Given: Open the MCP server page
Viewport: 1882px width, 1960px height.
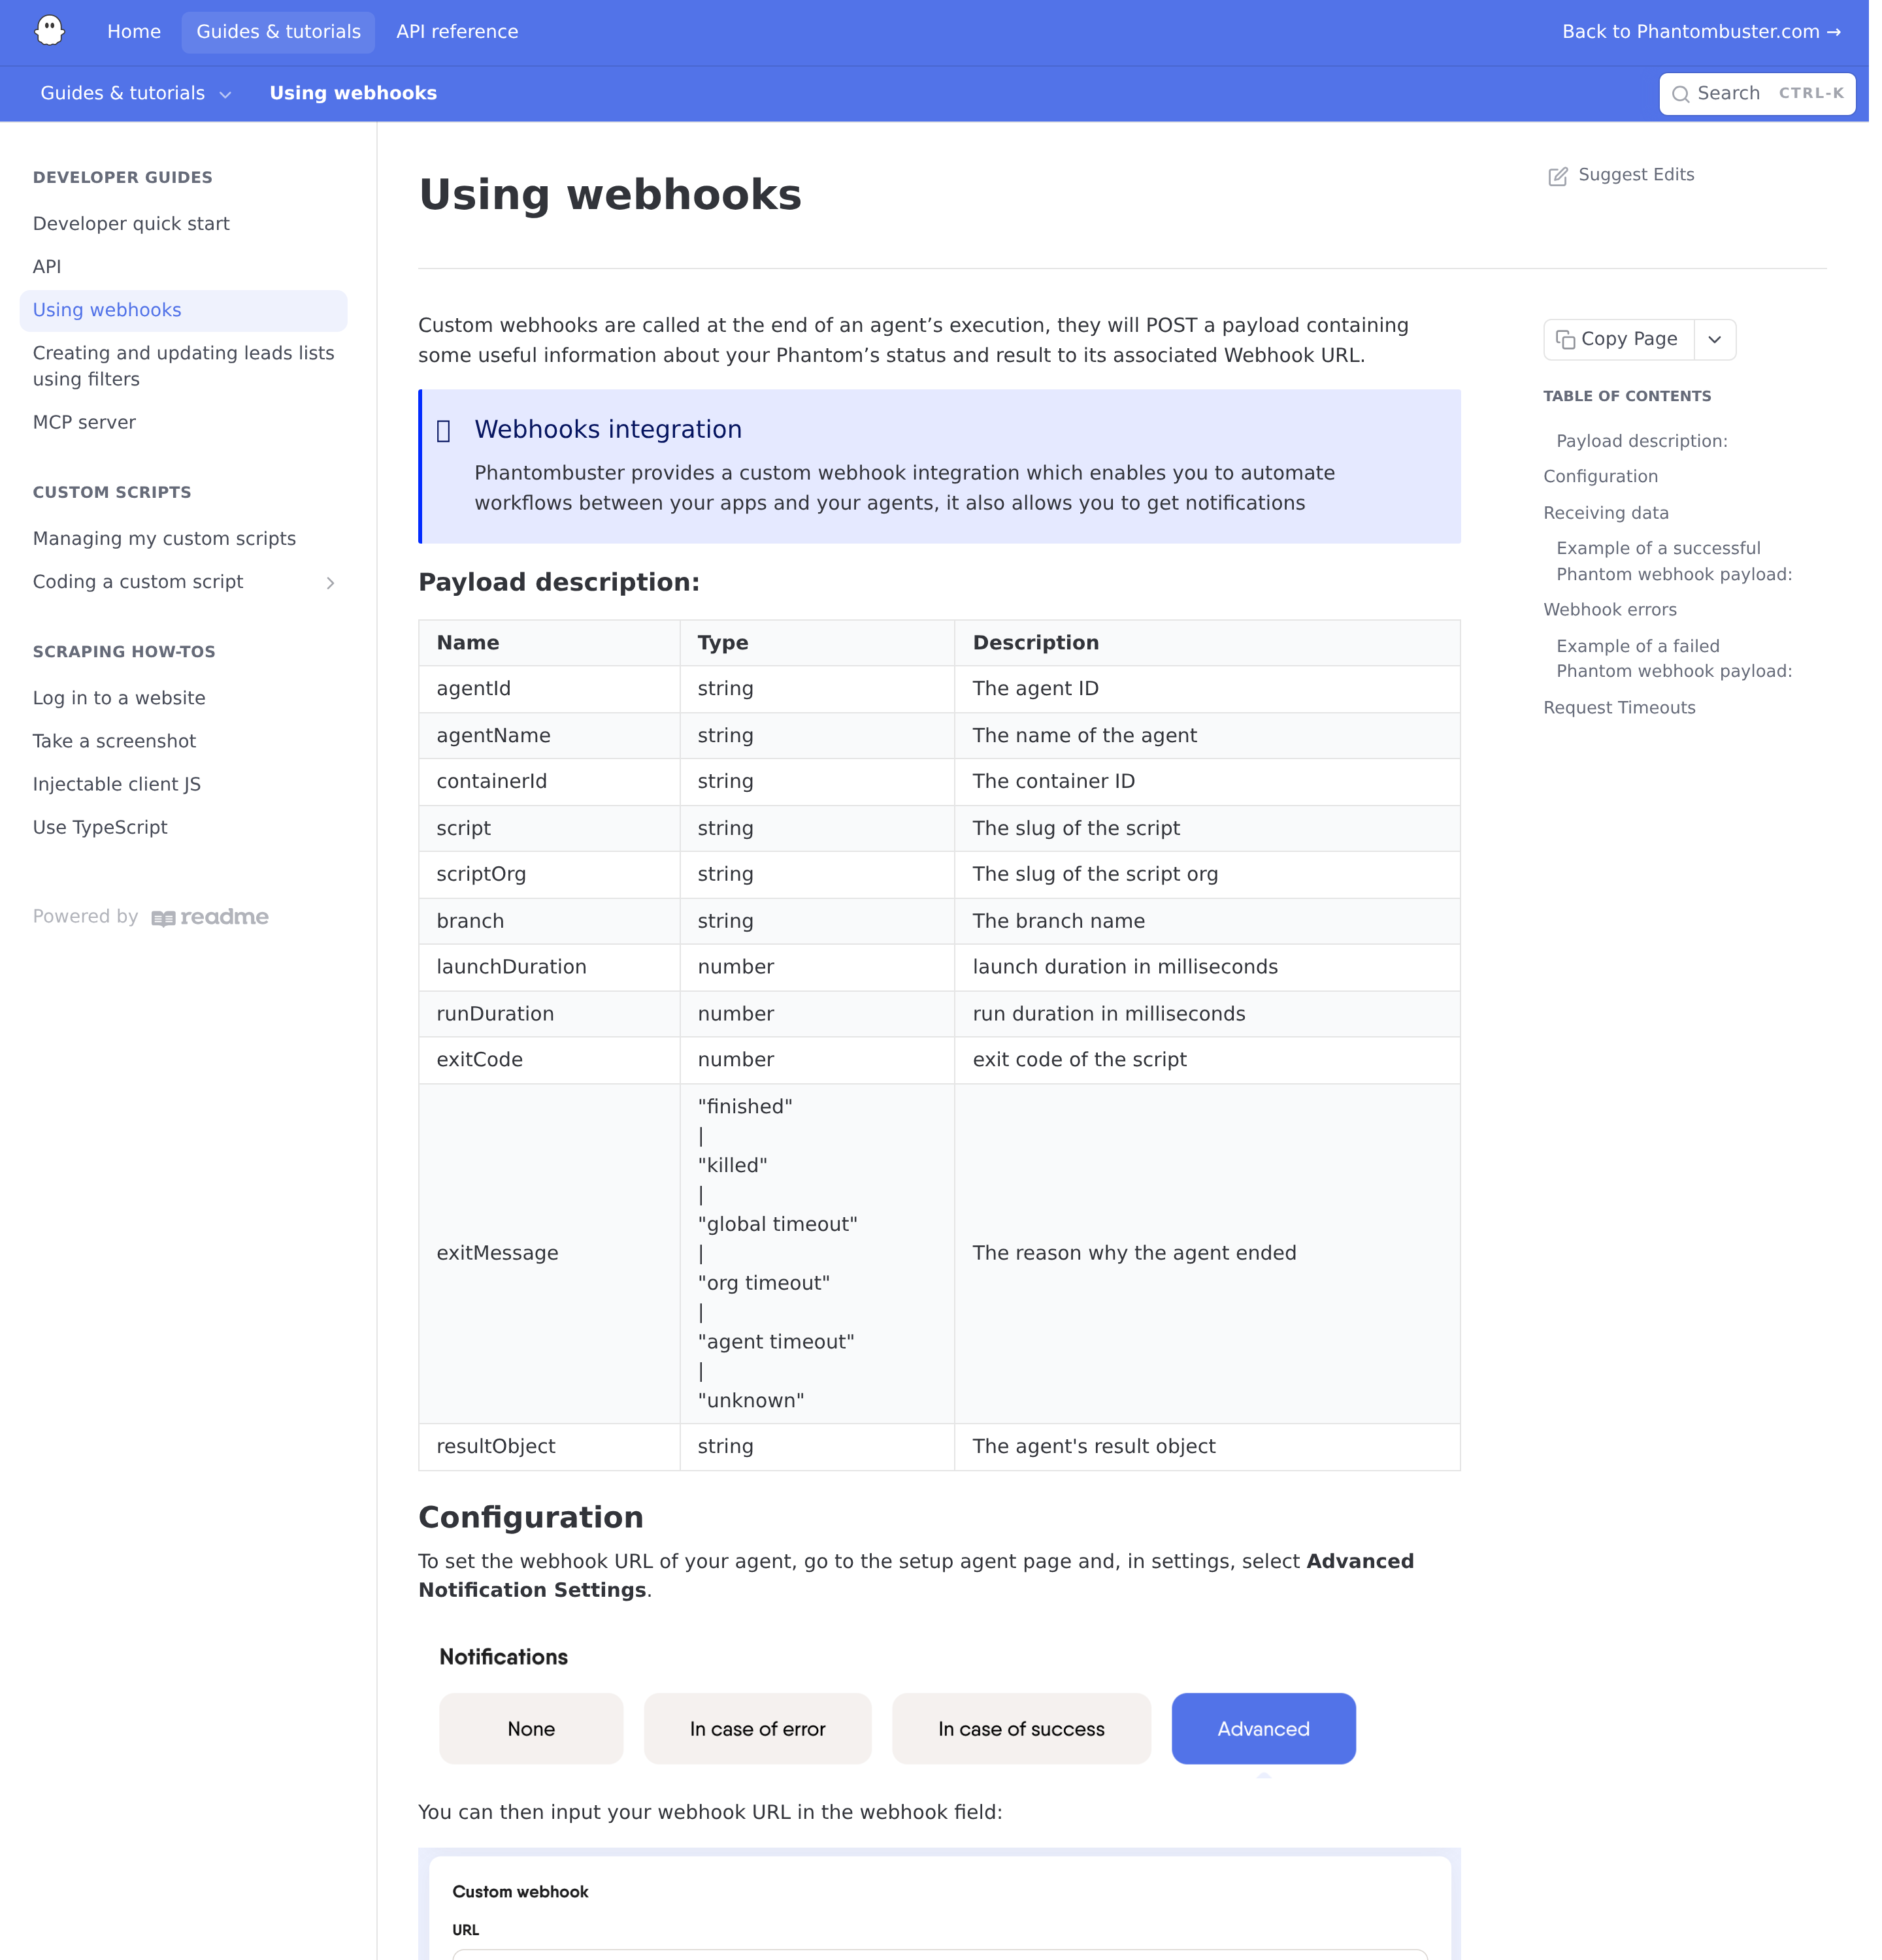Looking at the screenshot, I should 84,422.
